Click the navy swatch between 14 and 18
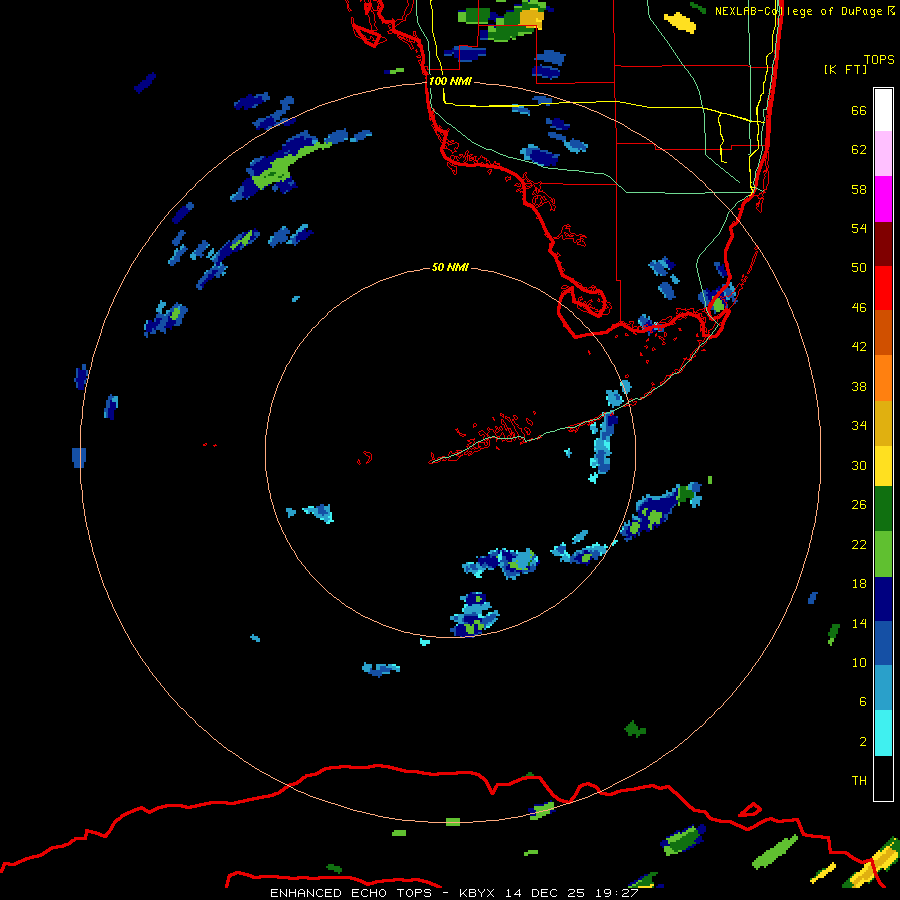Screen dimensions: 900x900 point(883,599)
